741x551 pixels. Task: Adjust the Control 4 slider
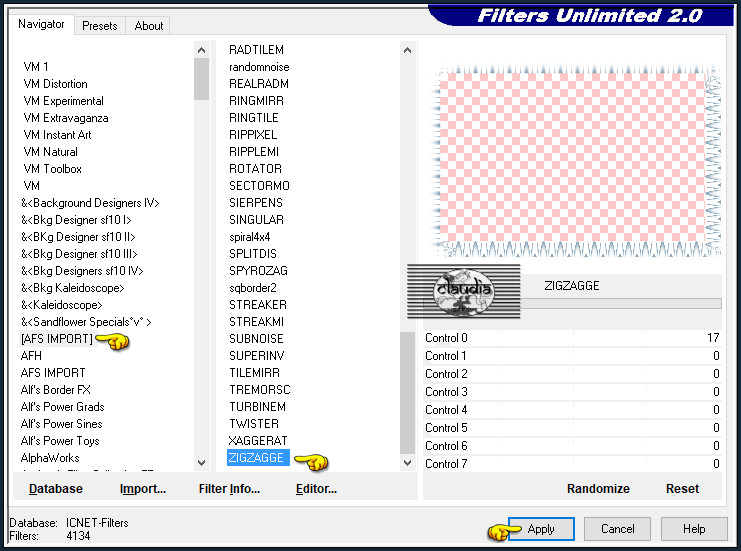[x=572, y=410]
